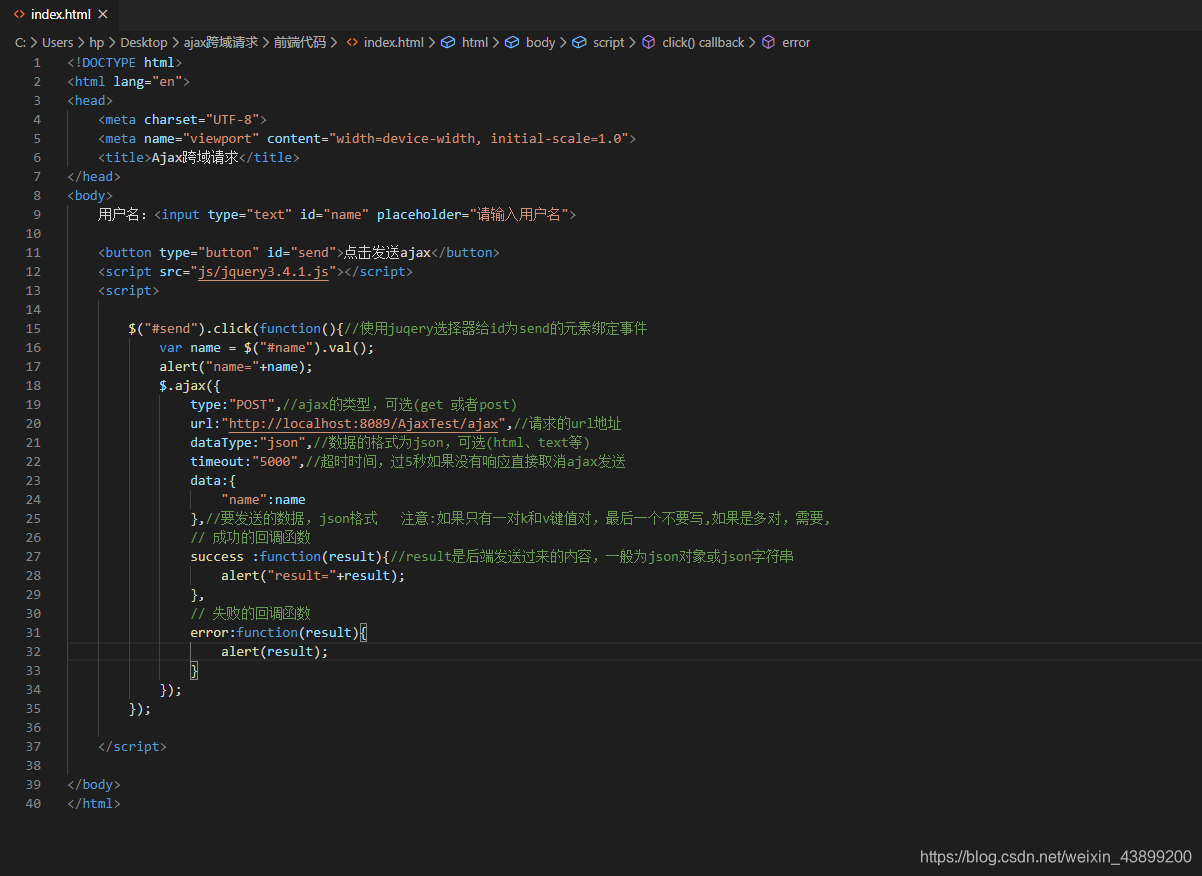Screen dimensions: 1202x876
Task: Place cursor on alert("result="+result) statement
Action: (313, 575)
